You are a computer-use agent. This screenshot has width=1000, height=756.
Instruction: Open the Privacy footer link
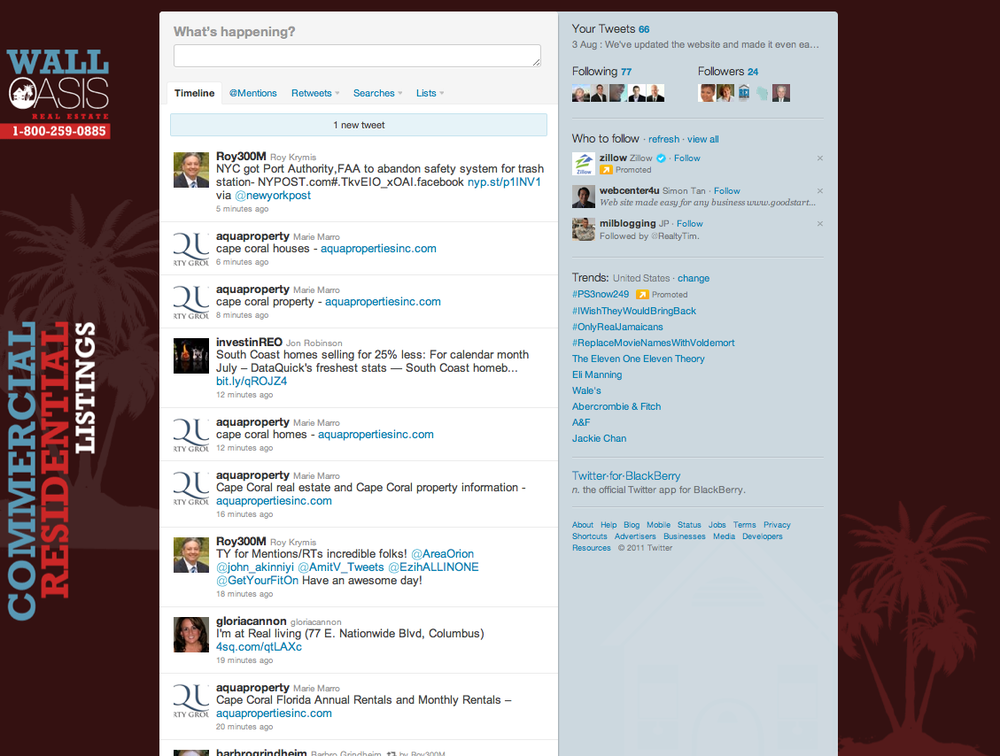coord(777,525)
